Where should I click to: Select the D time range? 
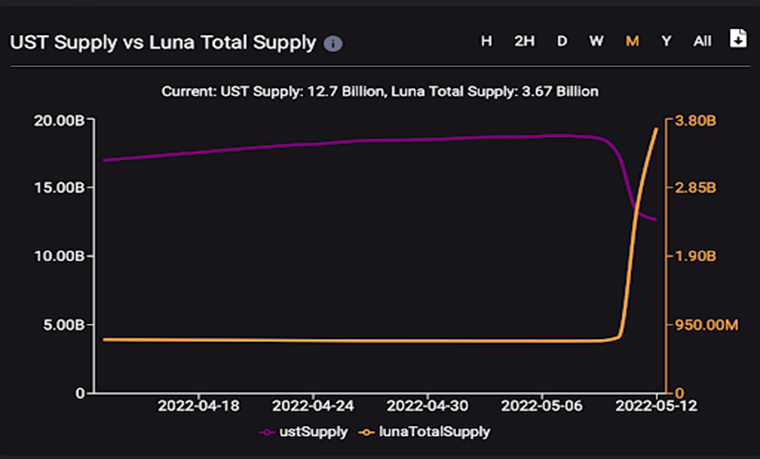tap(562, 41)
